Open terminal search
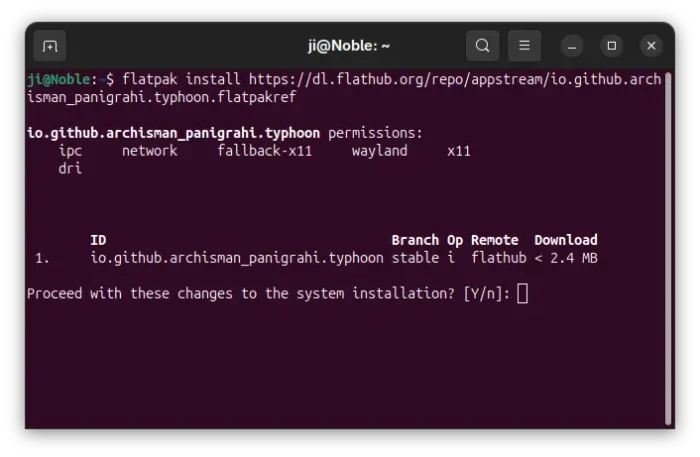The height and width of the screenshot is (457, 700). [482, 46]
